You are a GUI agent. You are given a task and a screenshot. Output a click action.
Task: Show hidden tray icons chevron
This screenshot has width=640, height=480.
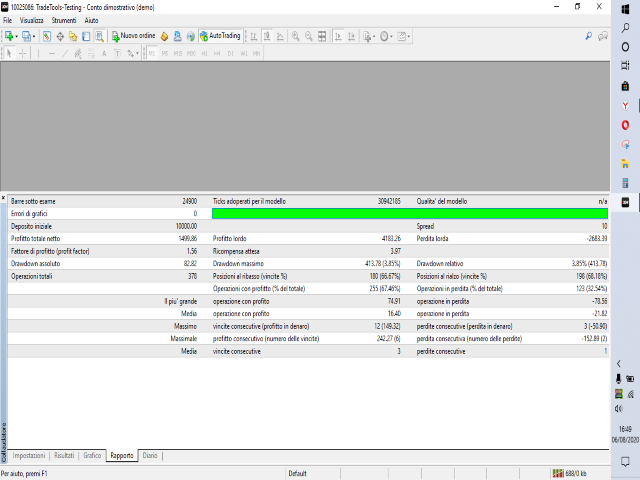(619, 364)
